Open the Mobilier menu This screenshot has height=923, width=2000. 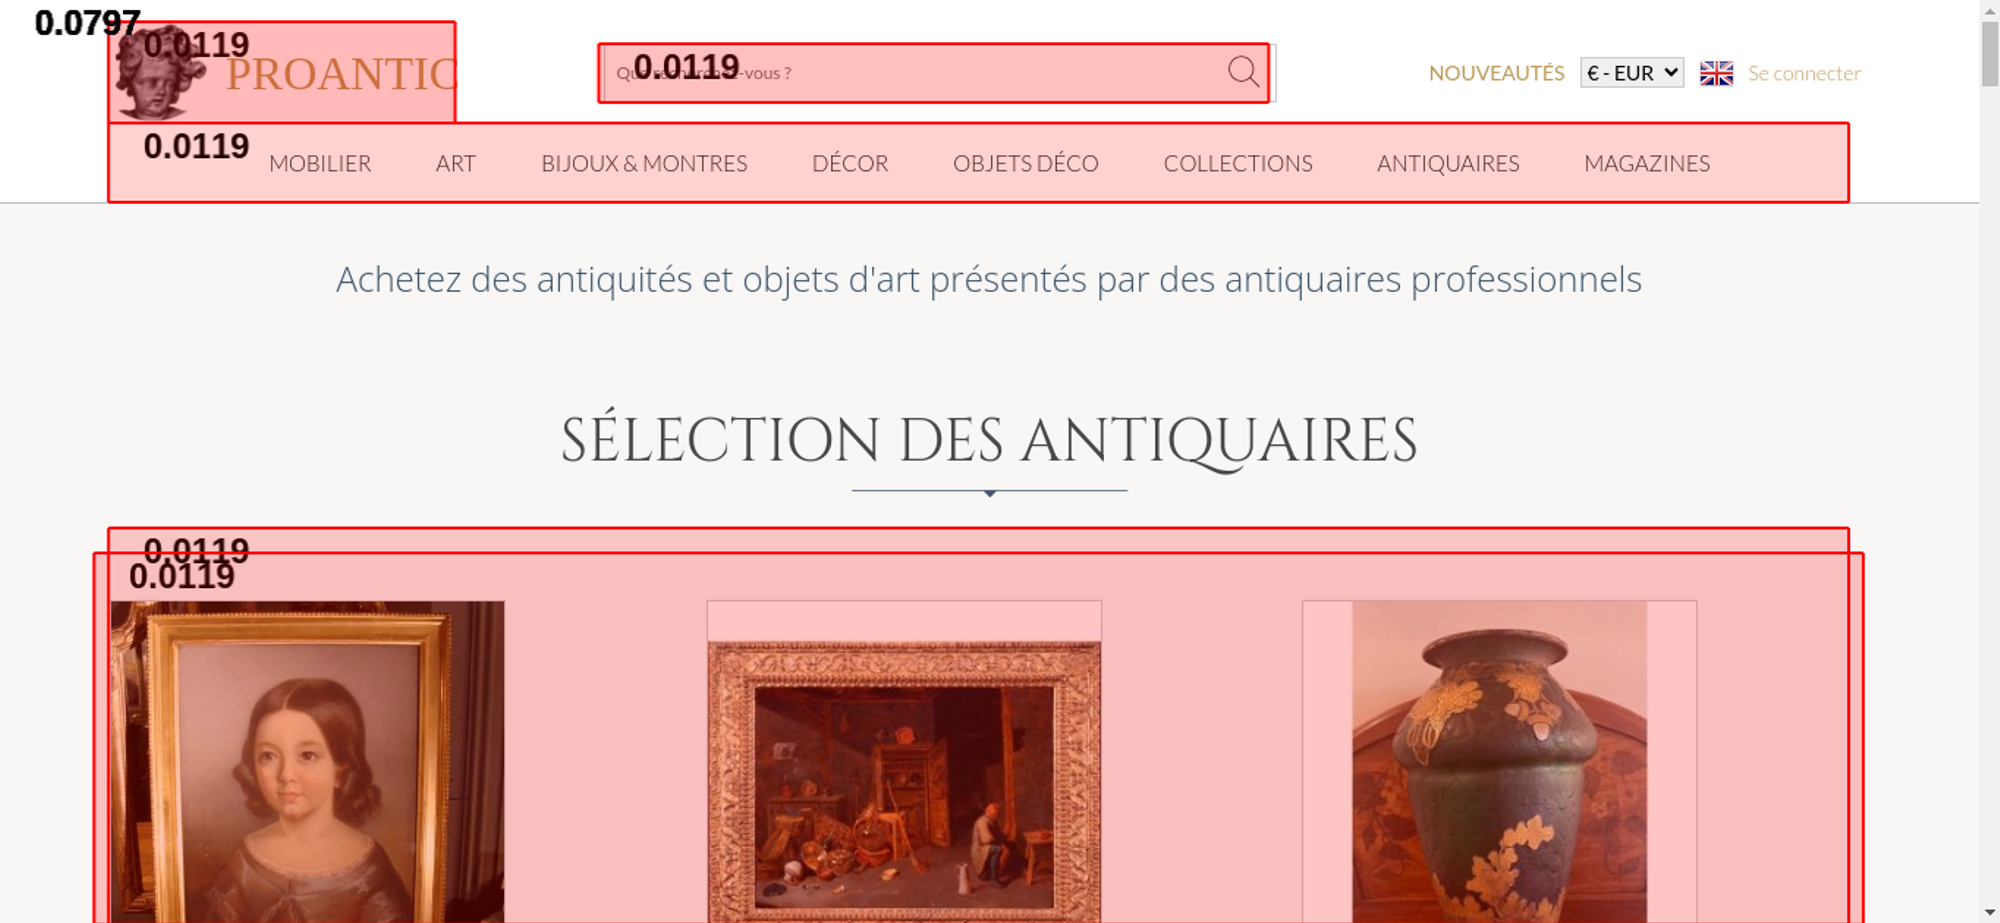320,163
